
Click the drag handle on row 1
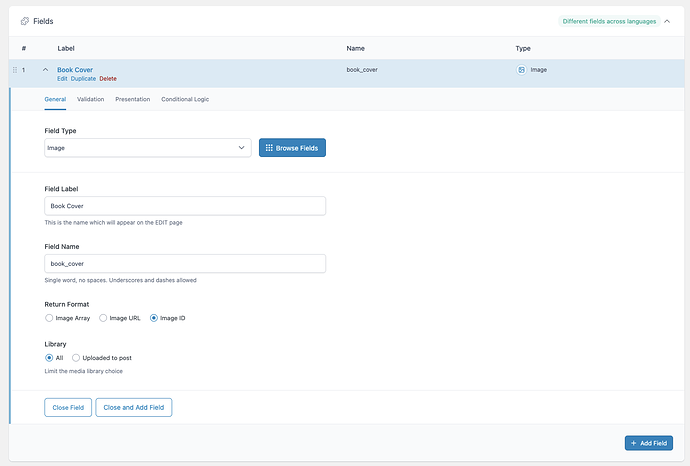coord(14,70)
